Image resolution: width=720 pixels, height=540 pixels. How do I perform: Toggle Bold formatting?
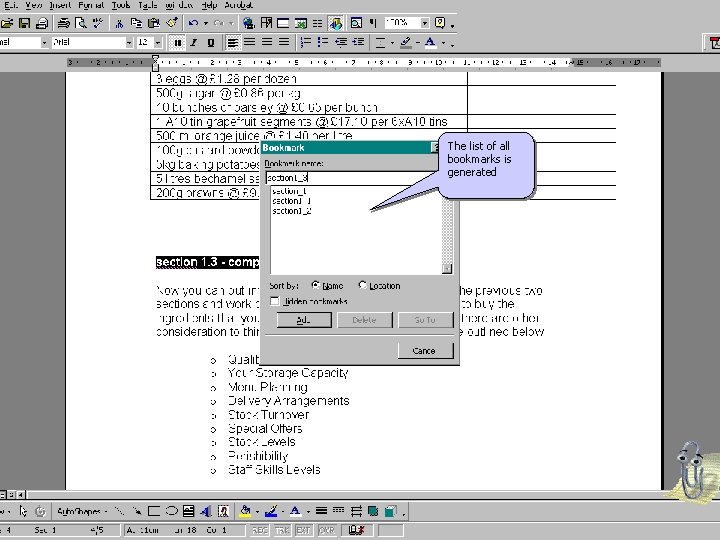pos(177,43)
